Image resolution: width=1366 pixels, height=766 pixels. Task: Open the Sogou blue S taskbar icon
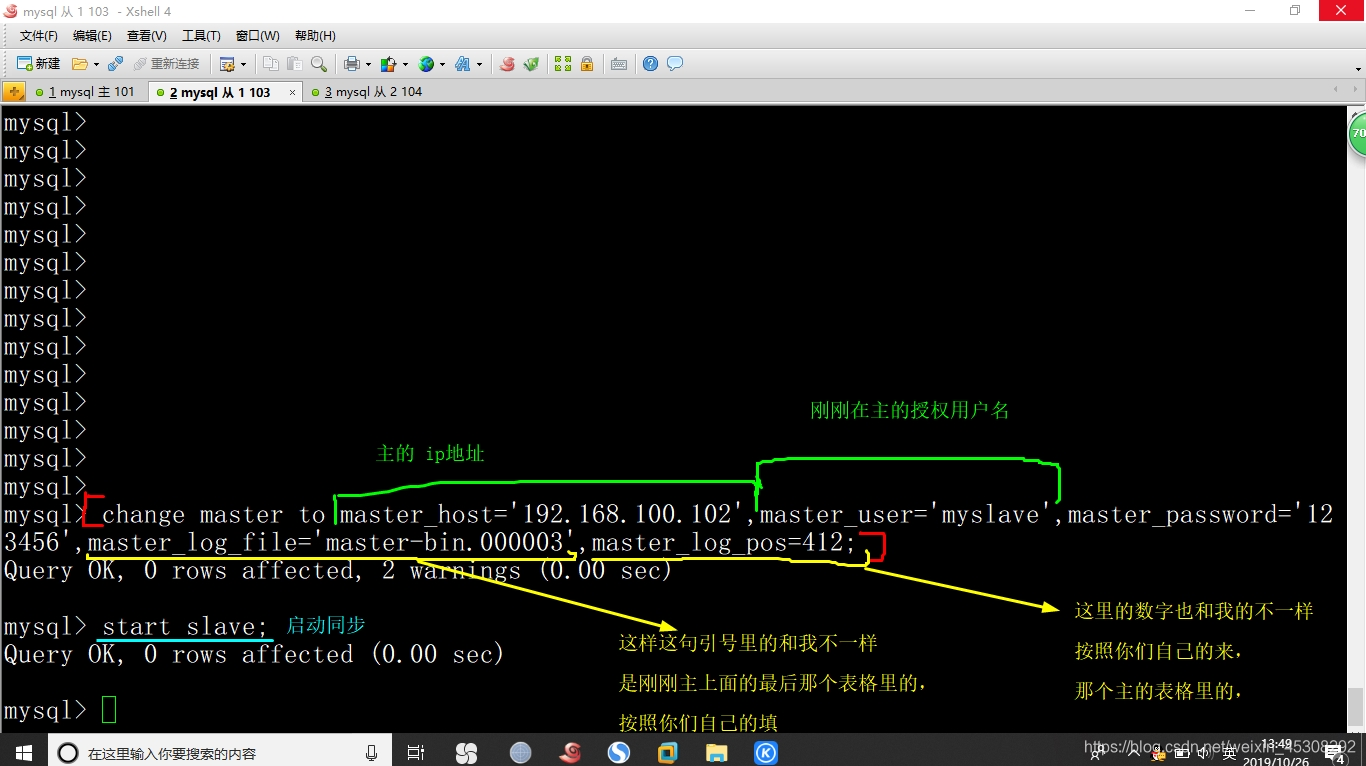click(x=619, y=752)
